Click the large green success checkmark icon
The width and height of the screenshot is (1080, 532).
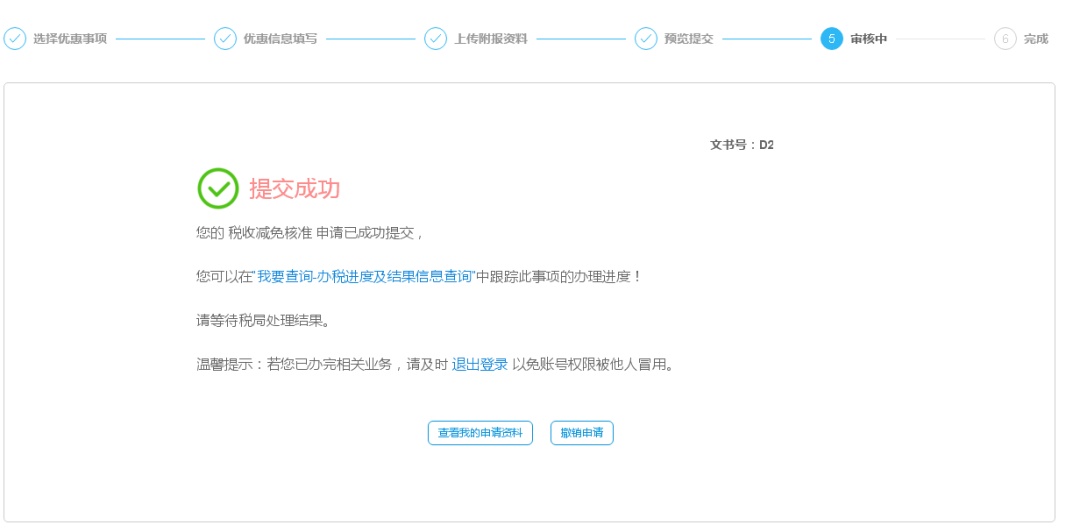[217, 188]
